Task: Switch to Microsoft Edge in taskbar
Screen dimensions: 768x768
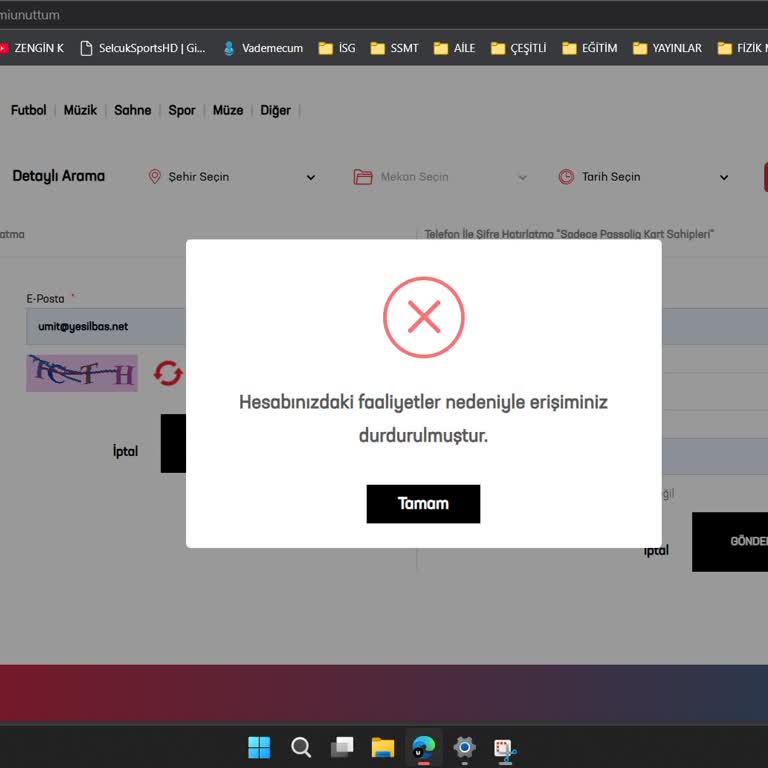Action: pyautogui.click(x=424, y=747)
